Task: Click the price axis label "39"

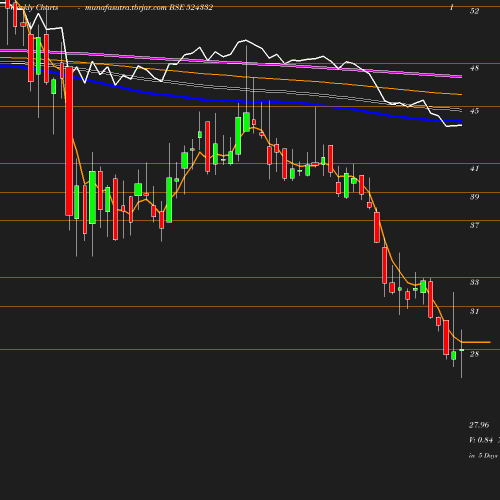Action: click(474, 197)
